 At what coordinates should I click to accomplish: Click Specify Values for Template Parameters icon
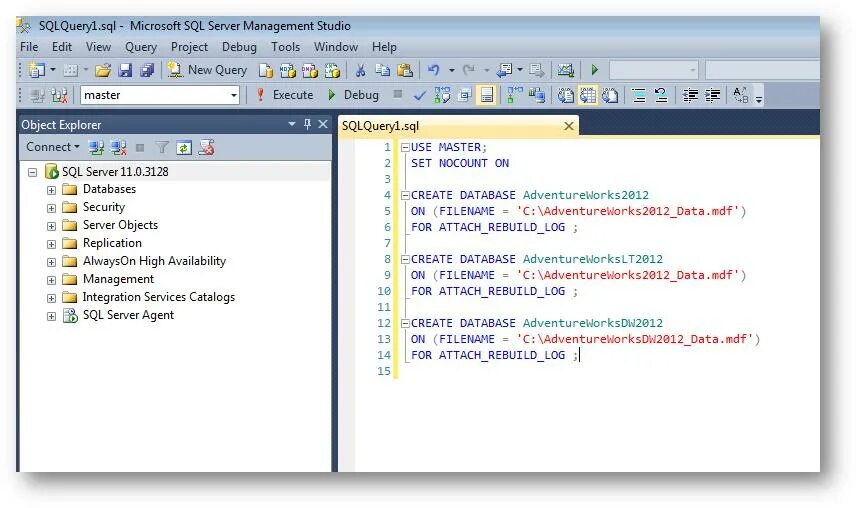[x=741, y=95]
